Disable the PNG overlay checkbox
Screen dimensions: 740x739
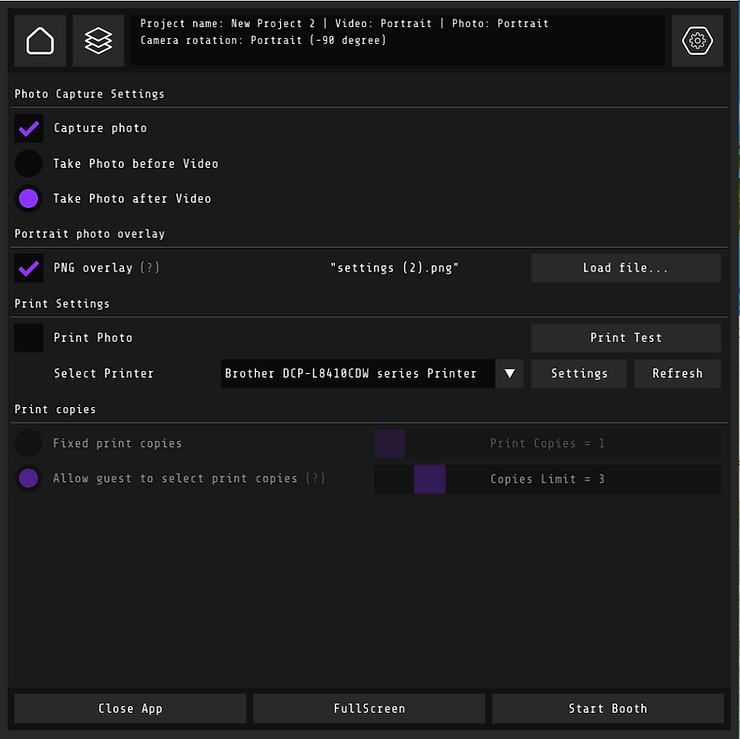pos(29,268)
